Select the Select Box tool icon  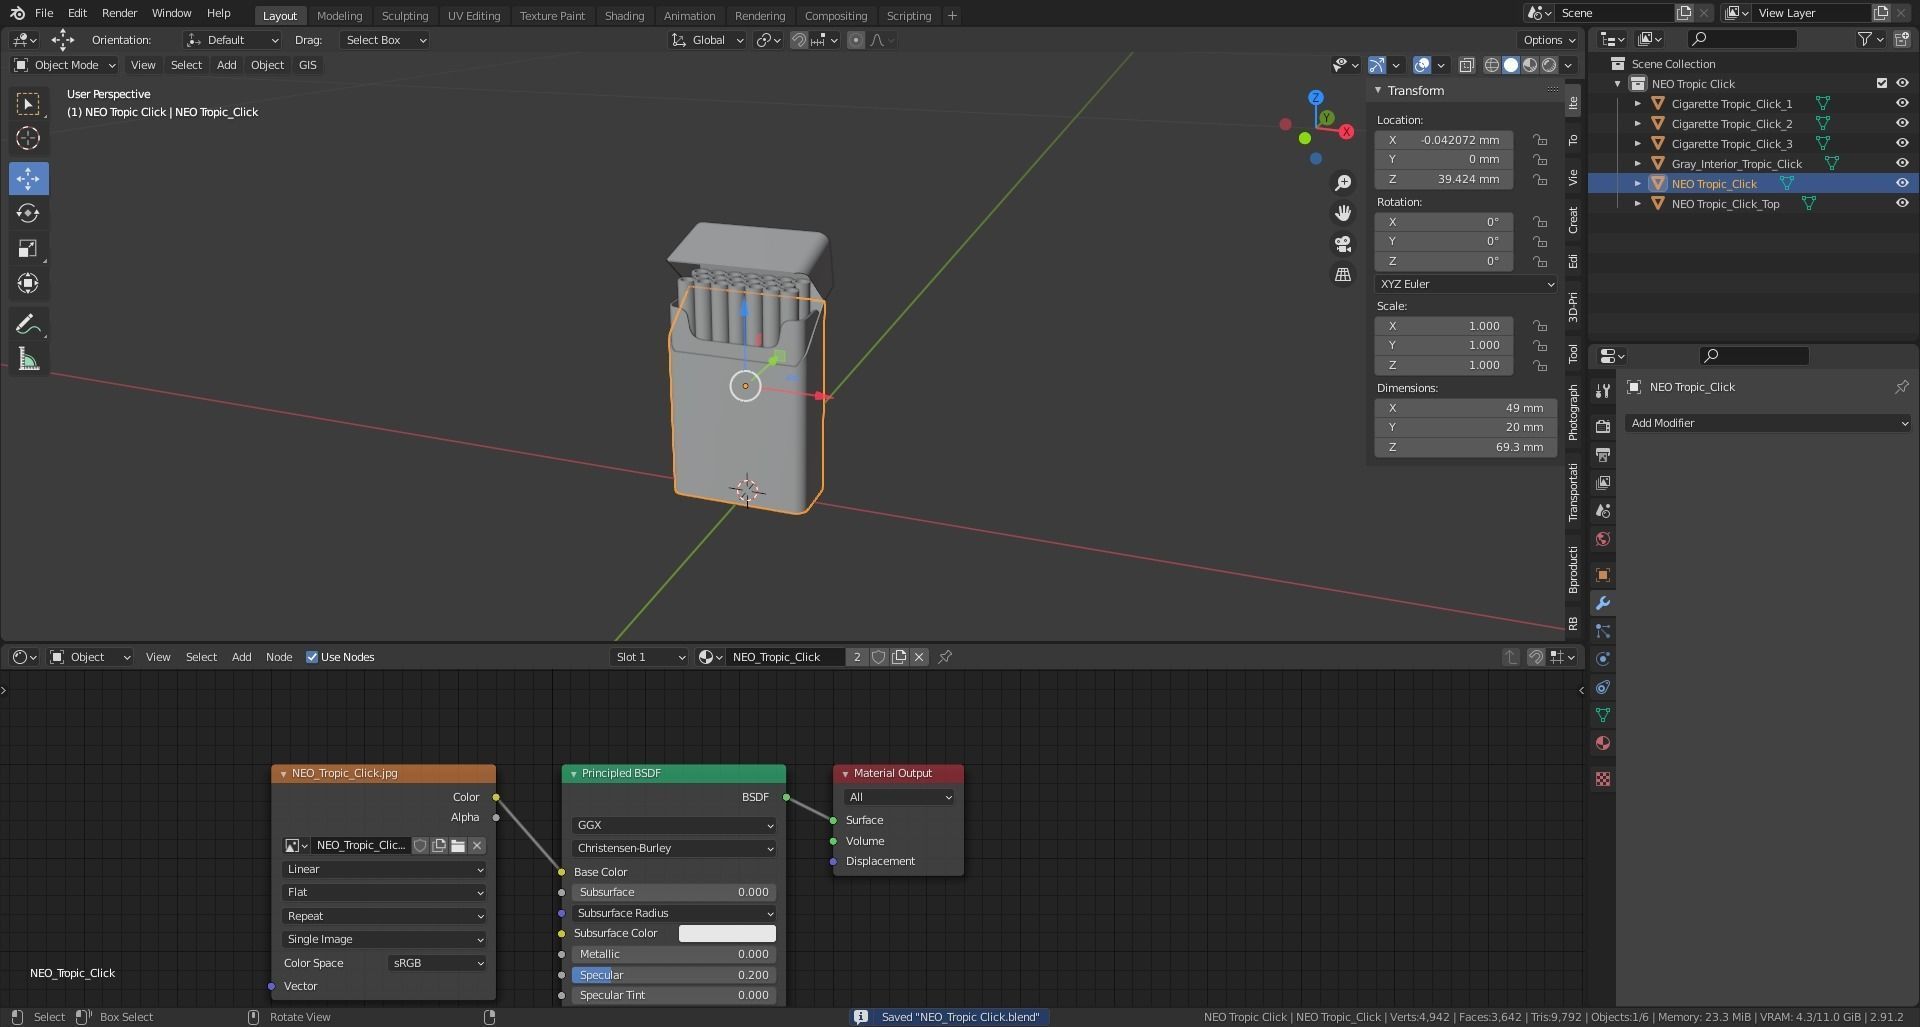coord(28,104)
